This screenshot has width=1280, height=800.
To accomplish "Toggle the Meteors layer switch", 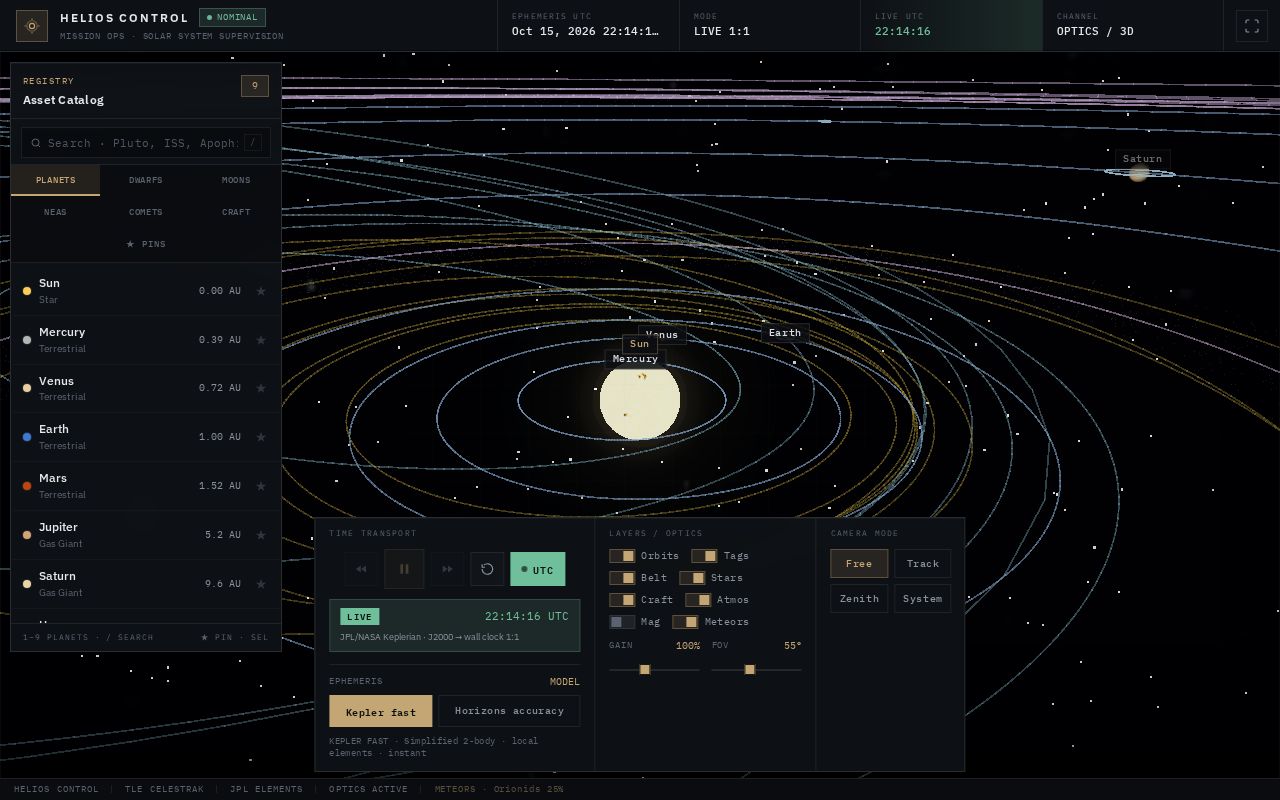I will (685, 622).
